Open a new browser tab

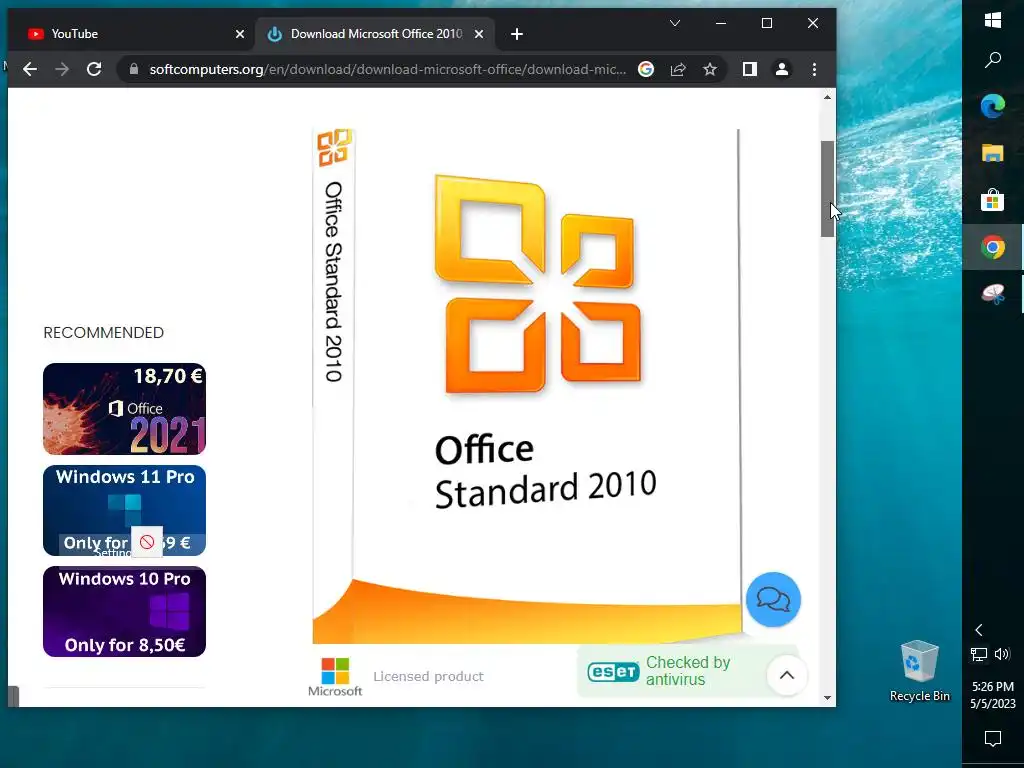[x=517, y=34]
